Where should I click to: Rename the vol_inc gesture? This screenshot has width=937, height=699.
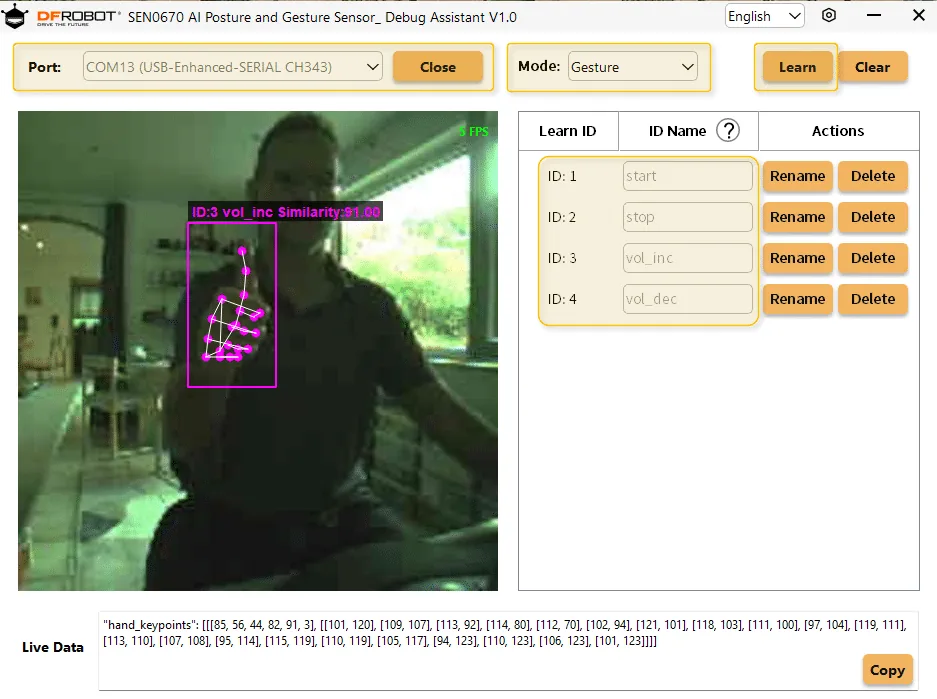797,258
